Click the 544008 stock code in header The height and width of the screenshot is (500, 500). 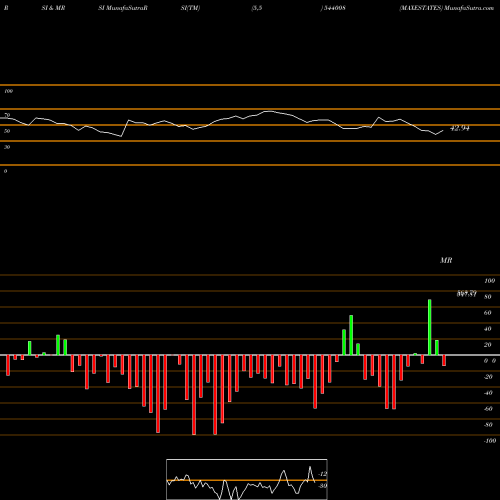point(335,8)
